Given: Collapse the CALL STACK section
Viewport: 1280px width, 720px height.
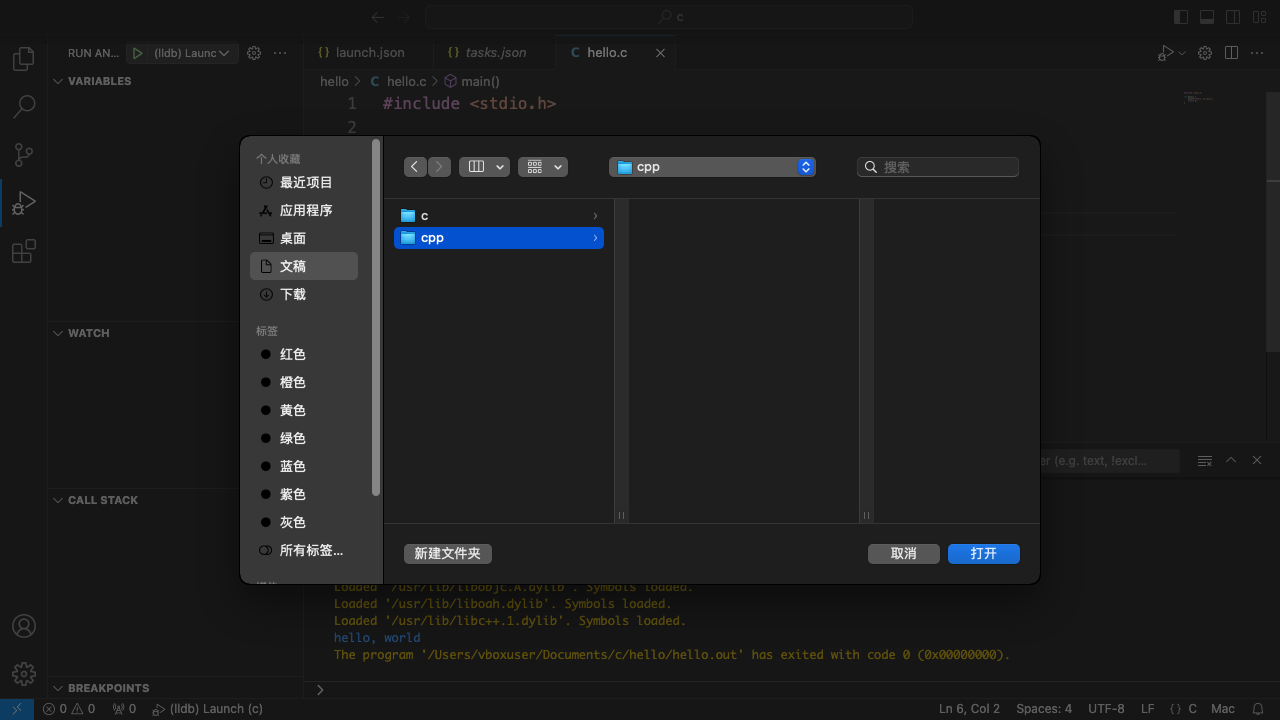Looking at the screenshot, I should pyautogui.click(x=58, y=500).
